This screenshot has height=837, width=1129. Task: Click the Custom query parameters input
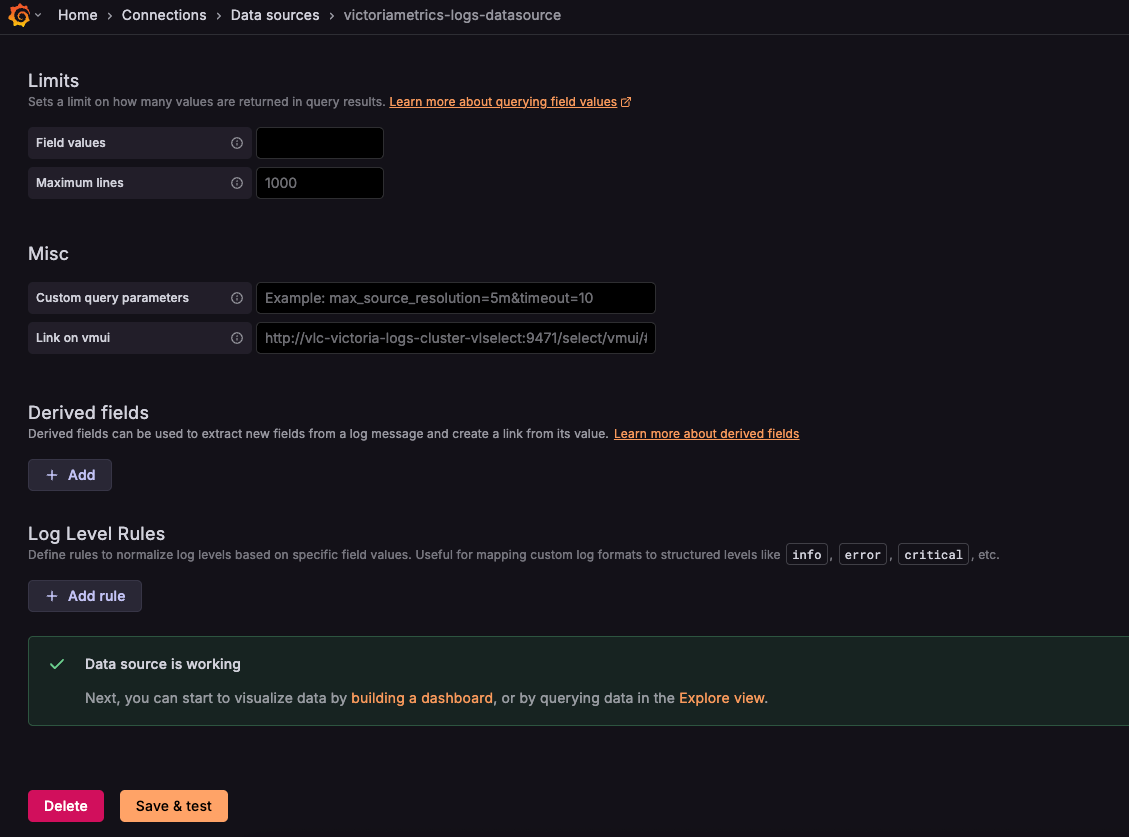pyautogui.click(x=455, y=298)
